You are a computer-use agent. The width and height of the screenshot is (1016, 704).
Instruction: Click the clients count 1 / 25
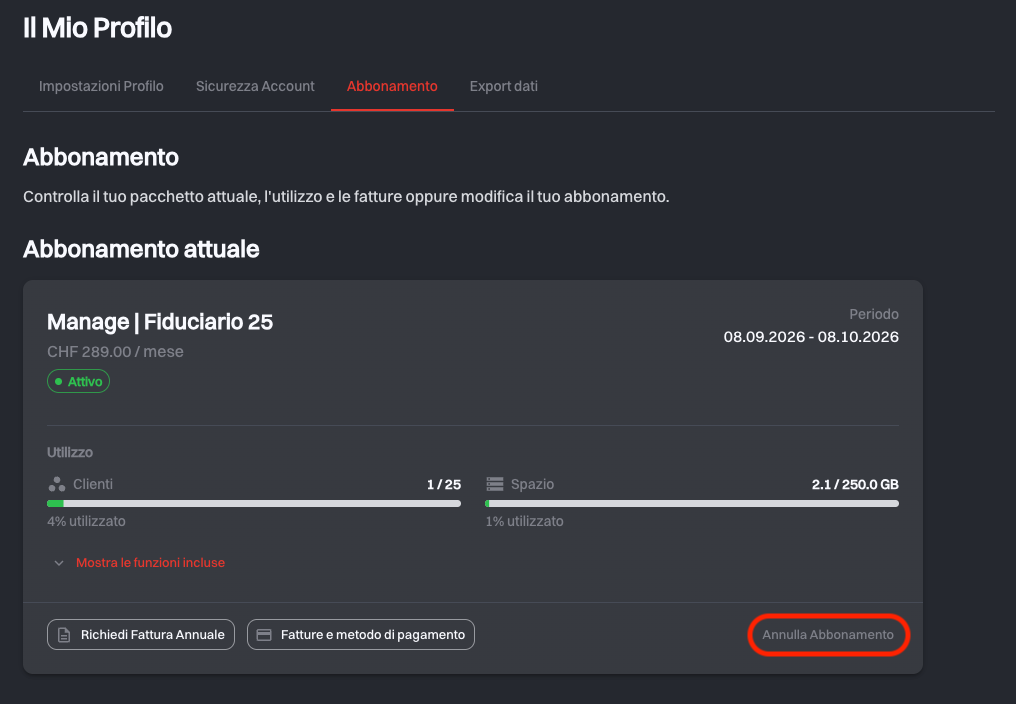click(444, 484)
